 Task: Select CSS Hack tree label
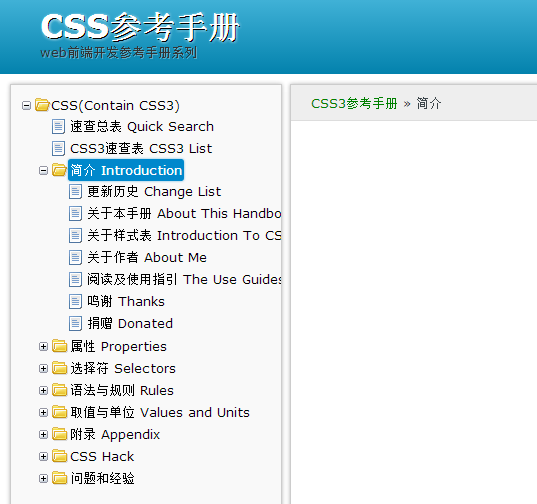tap(102, 456)
